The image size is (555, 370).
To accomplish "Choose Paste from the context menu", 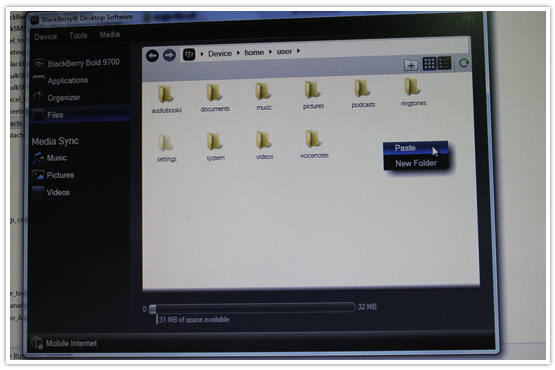I will tap(416, 148).
